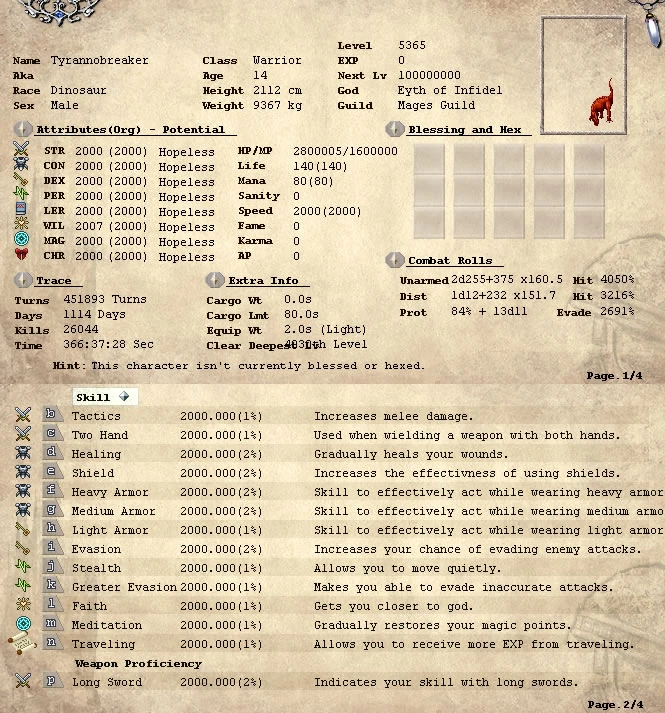The width and height of the screenshot is (665, 713).
Task: Click the LER attribute book icon
Action: point(22,212)
